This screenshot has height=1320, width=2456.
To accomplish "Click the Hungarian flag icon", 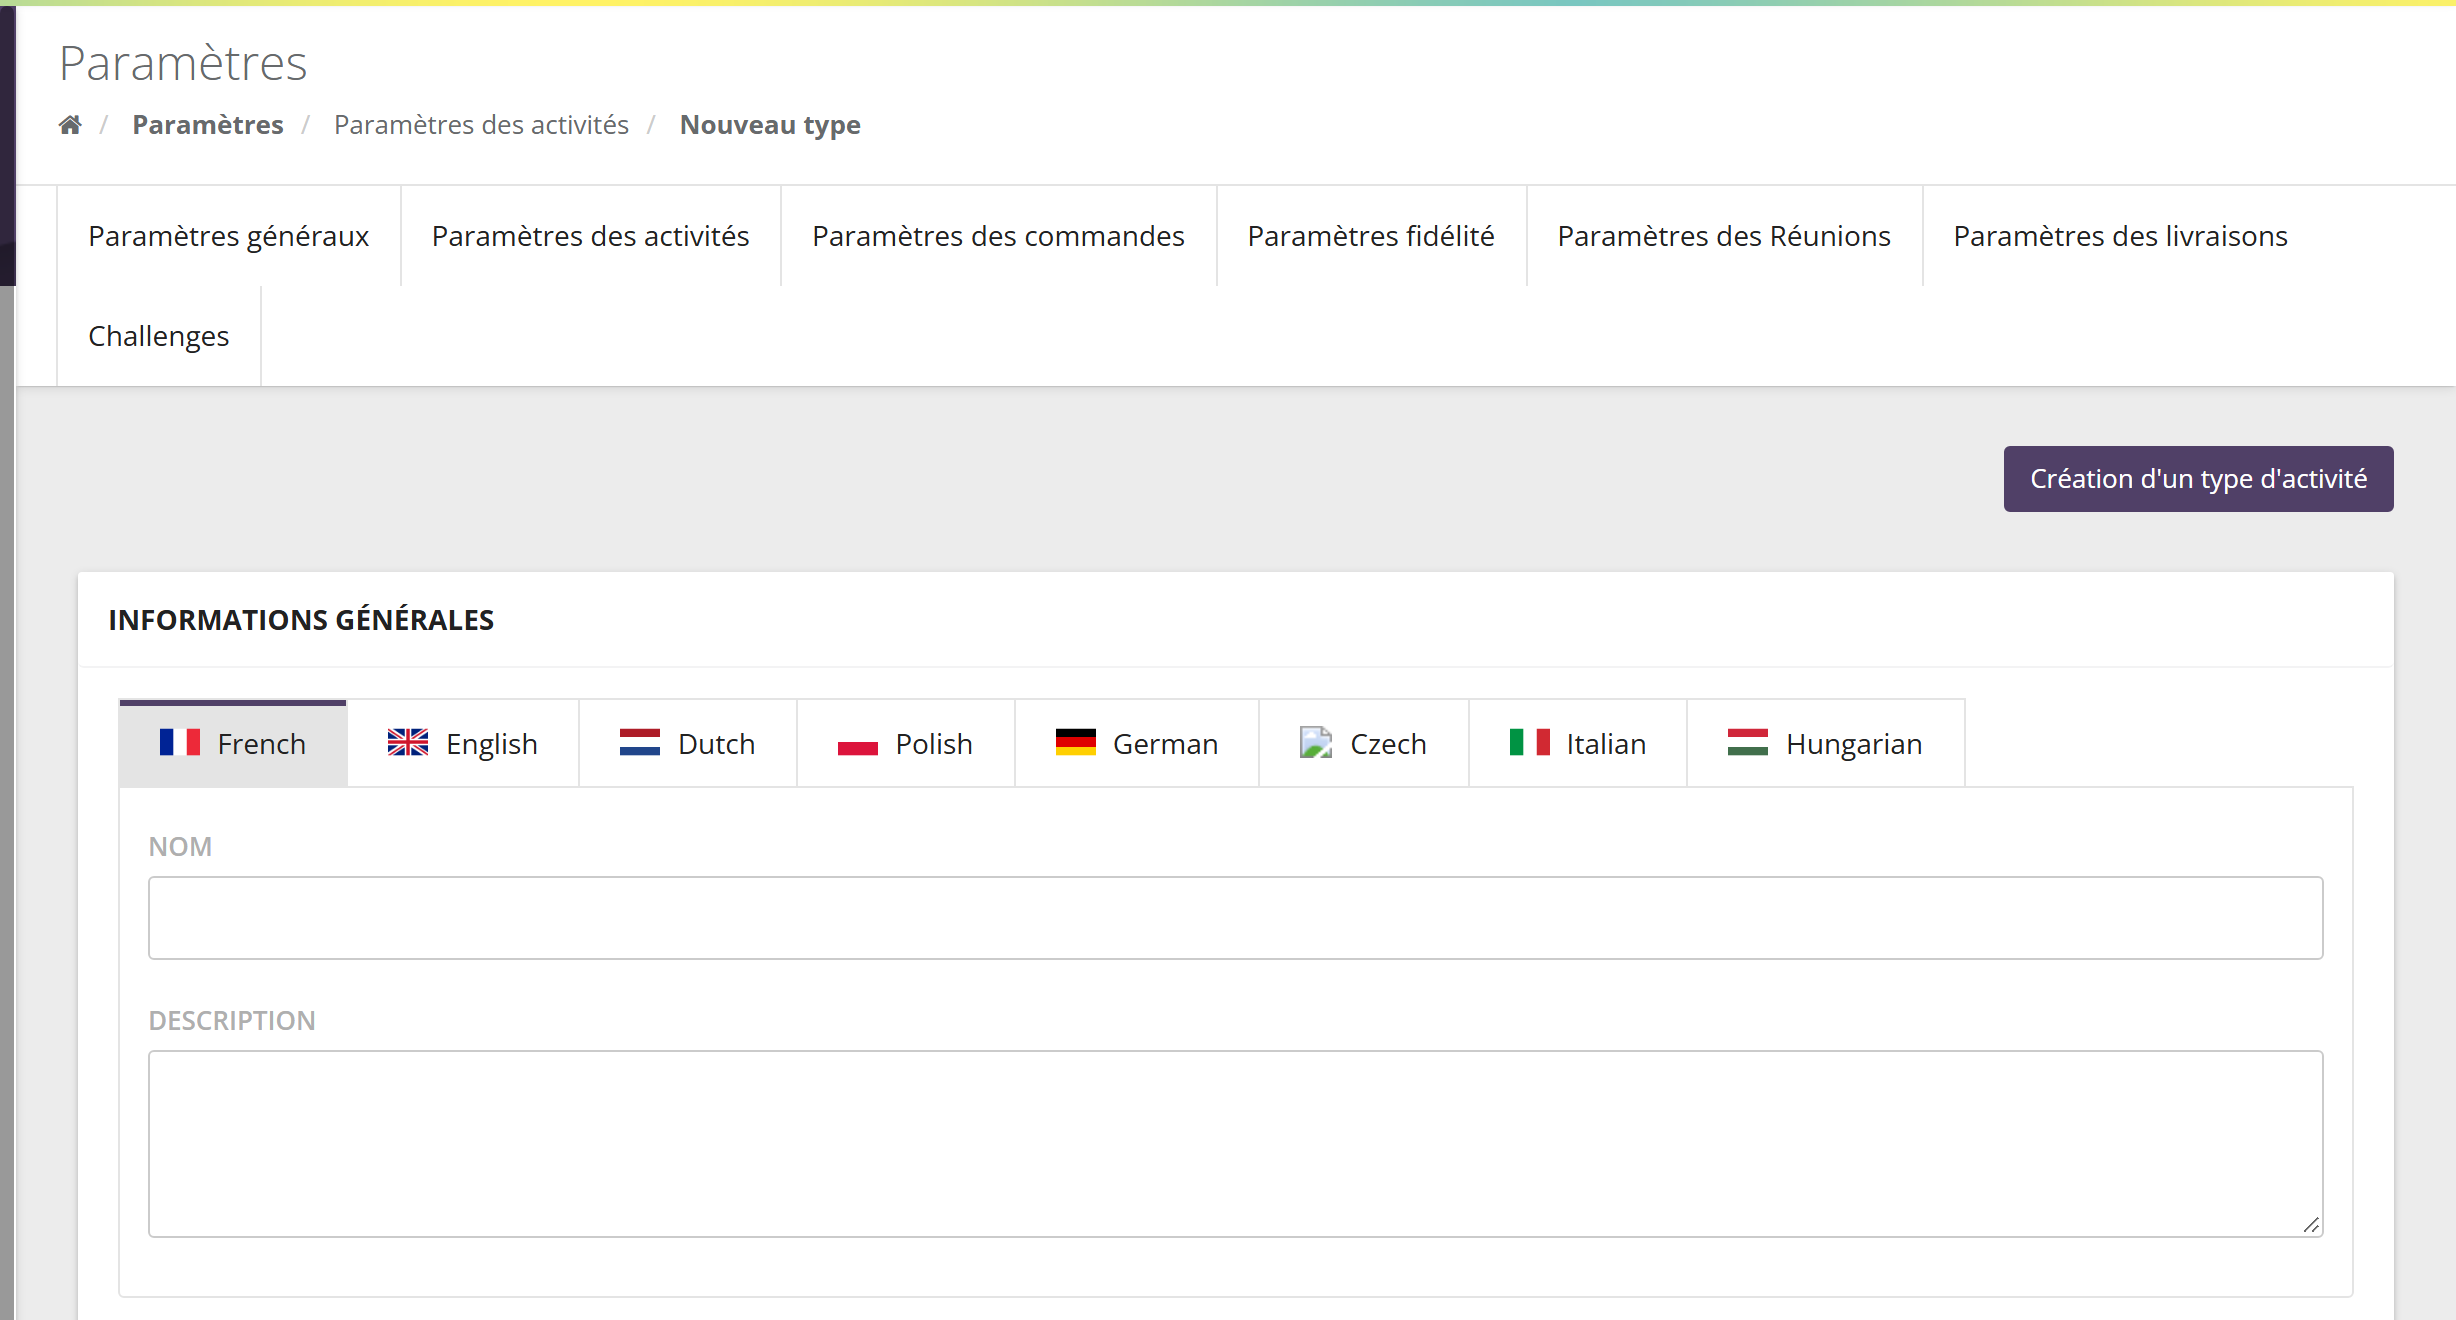I will 1748,742.
